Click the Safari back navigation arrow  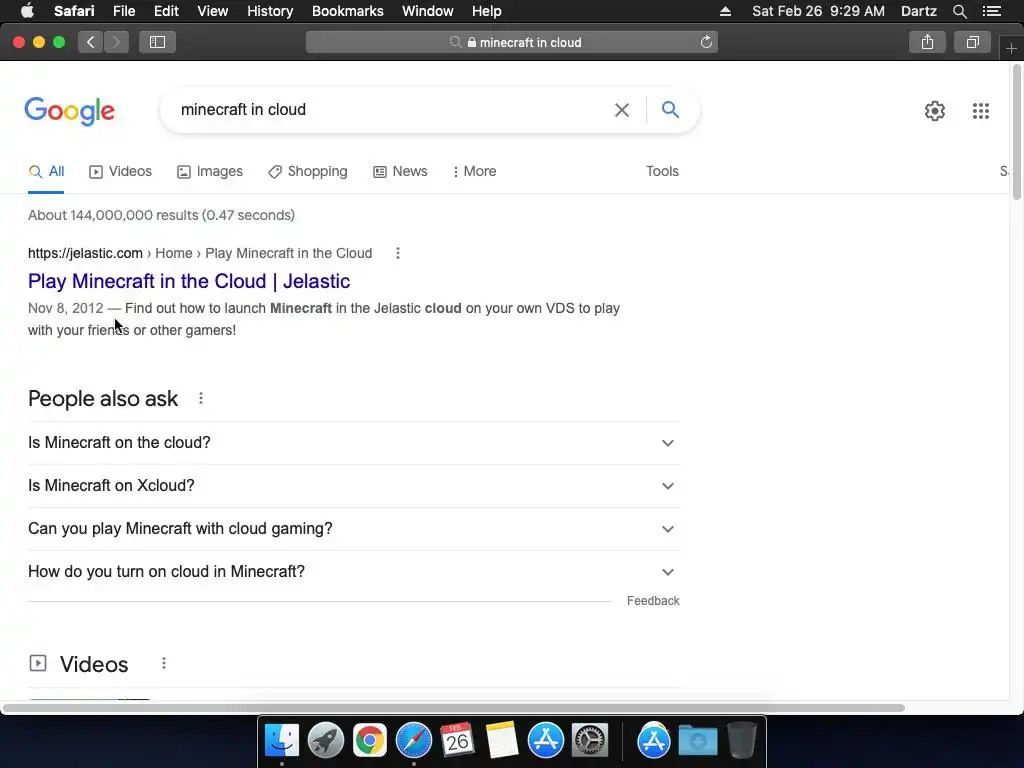coord(91,42)
